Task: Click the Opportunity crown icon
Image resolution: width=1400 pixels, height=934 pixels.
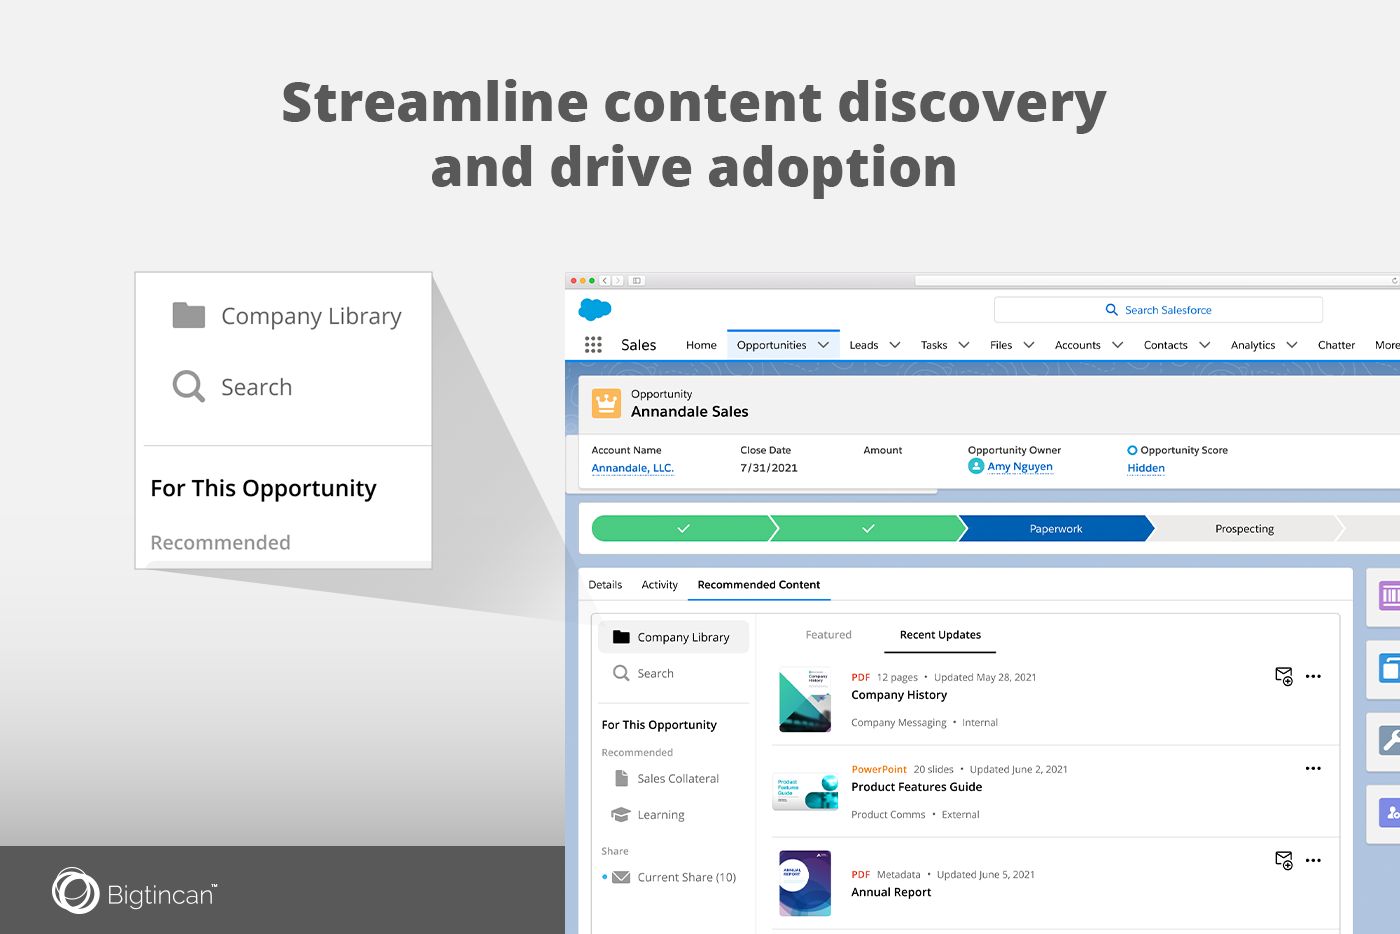Action: pos(606,403)
